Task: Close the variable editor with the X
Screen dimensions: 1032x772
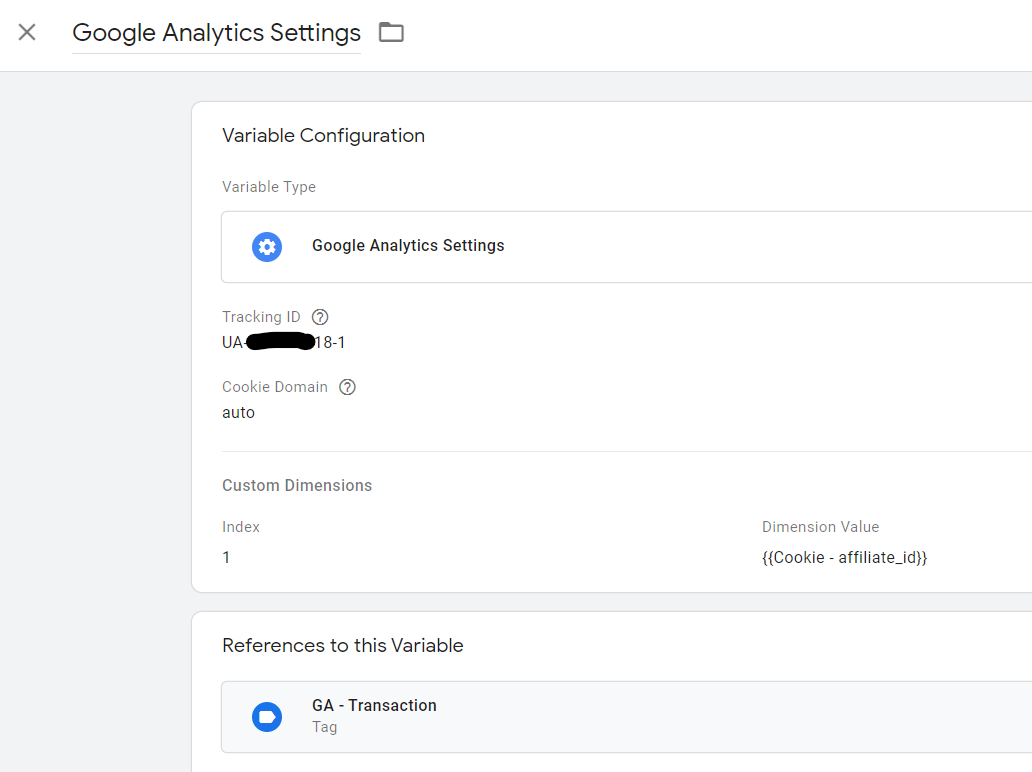Action: (x=27, y=32)
